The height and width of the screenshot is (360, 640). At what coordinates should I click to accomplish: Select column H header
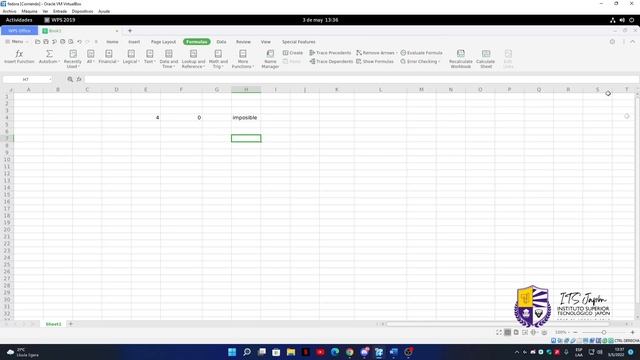coord(246,89)
